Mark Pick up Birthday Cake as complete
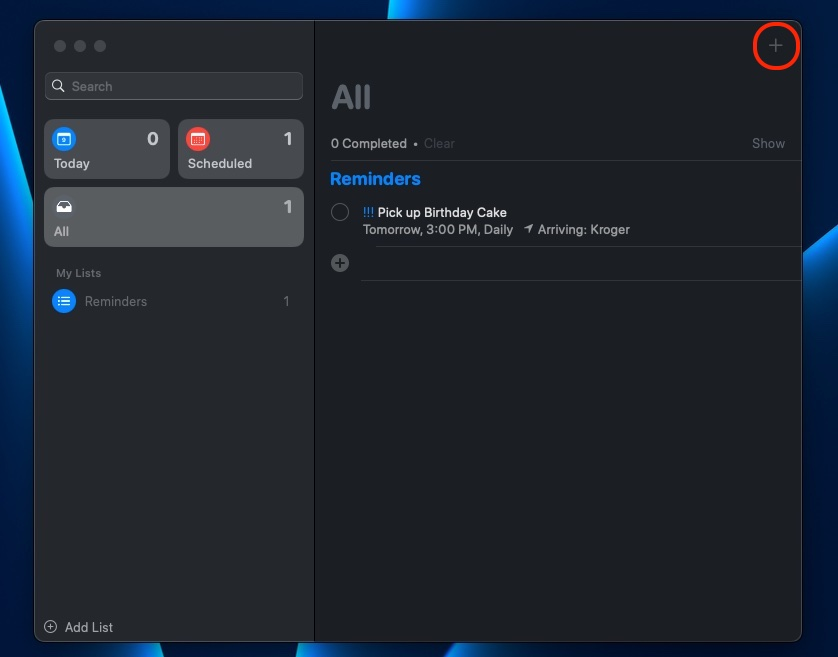The width and height of the screenshot is (838, 657). 340,212
